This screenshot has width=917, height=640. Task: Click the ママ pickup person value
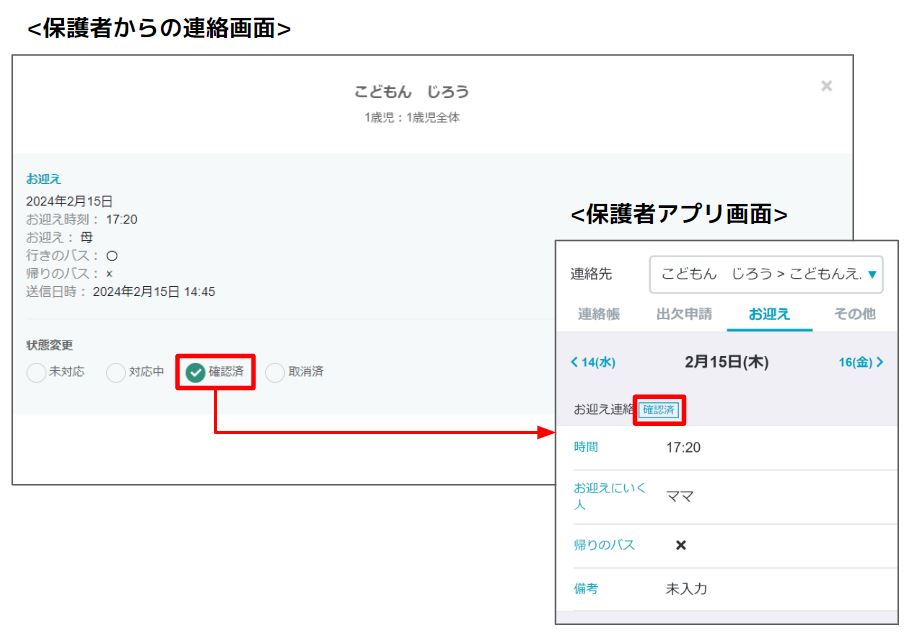680,497
